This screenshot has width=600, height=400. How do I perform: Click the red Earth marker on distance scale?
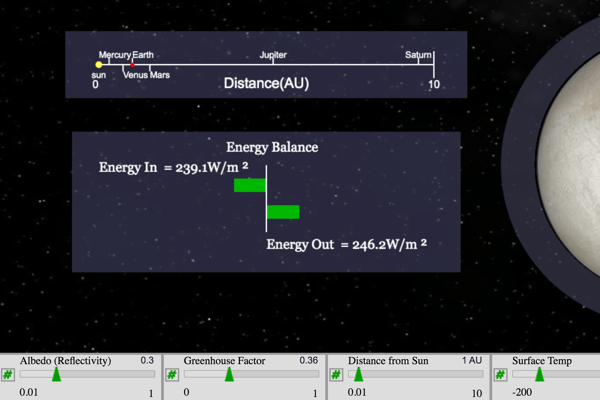coord(132,65)
